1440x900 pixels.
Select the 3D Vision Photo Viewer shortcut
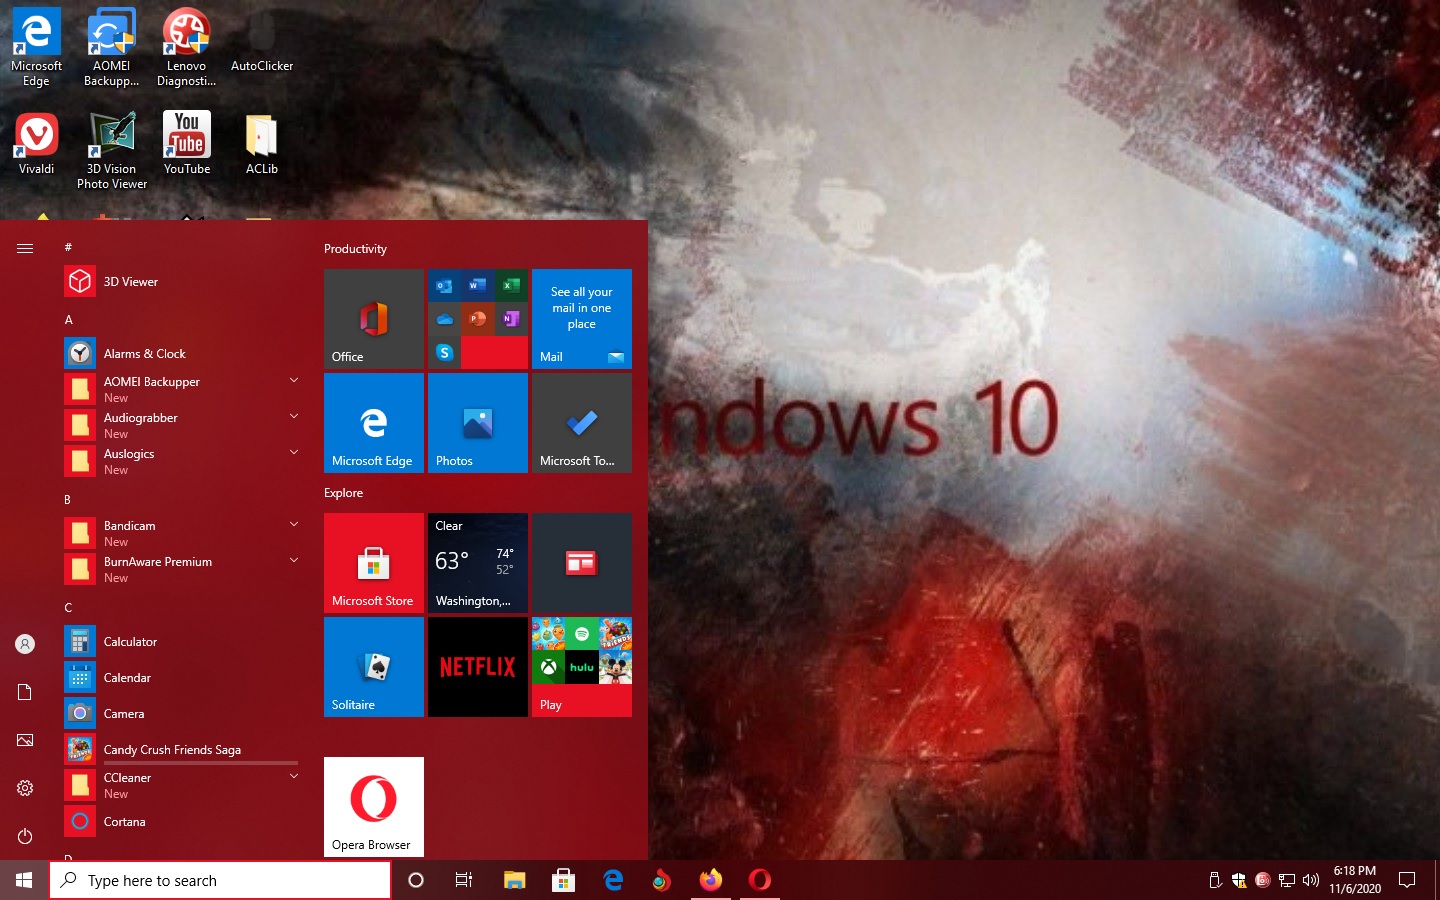point(112,151)
